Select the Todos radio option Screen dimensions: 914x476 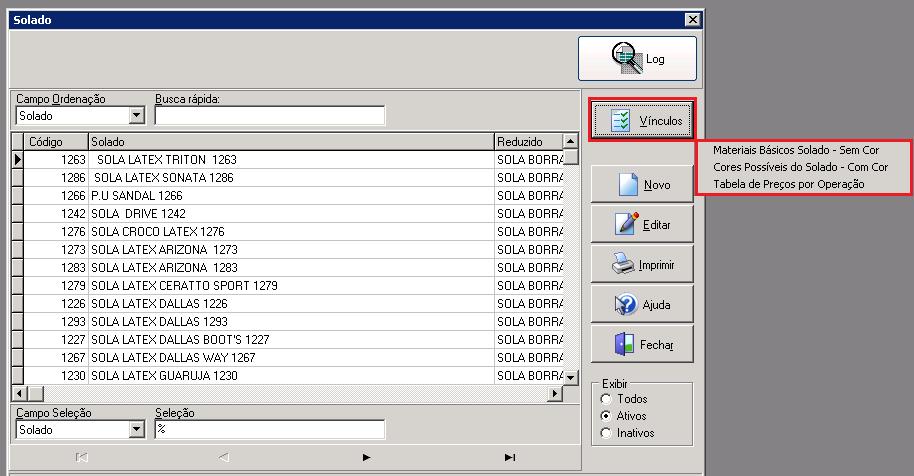click(624, 399)
